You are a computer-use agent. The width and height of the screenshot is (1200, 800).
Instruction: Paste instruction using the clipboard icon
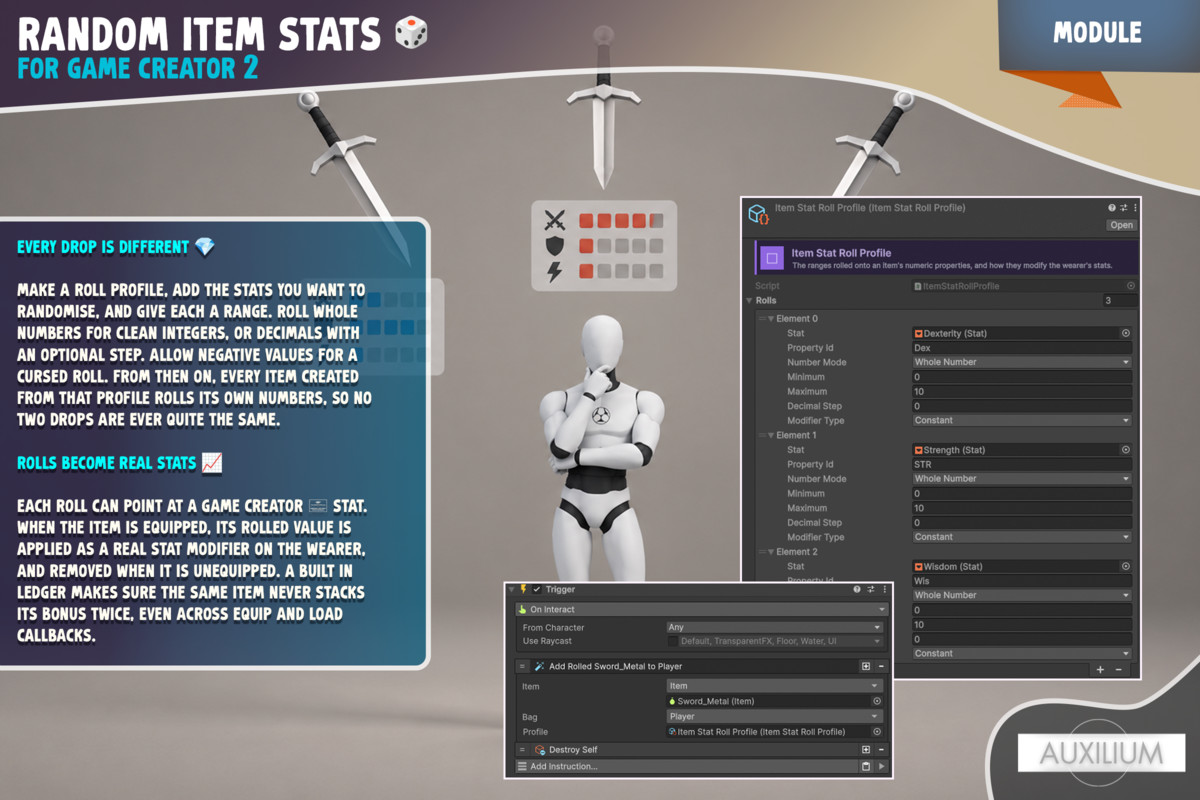pos(866,766)
